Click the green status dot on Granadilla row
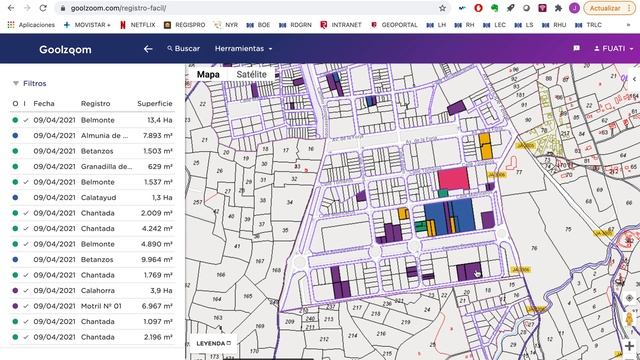 (15, 167)
